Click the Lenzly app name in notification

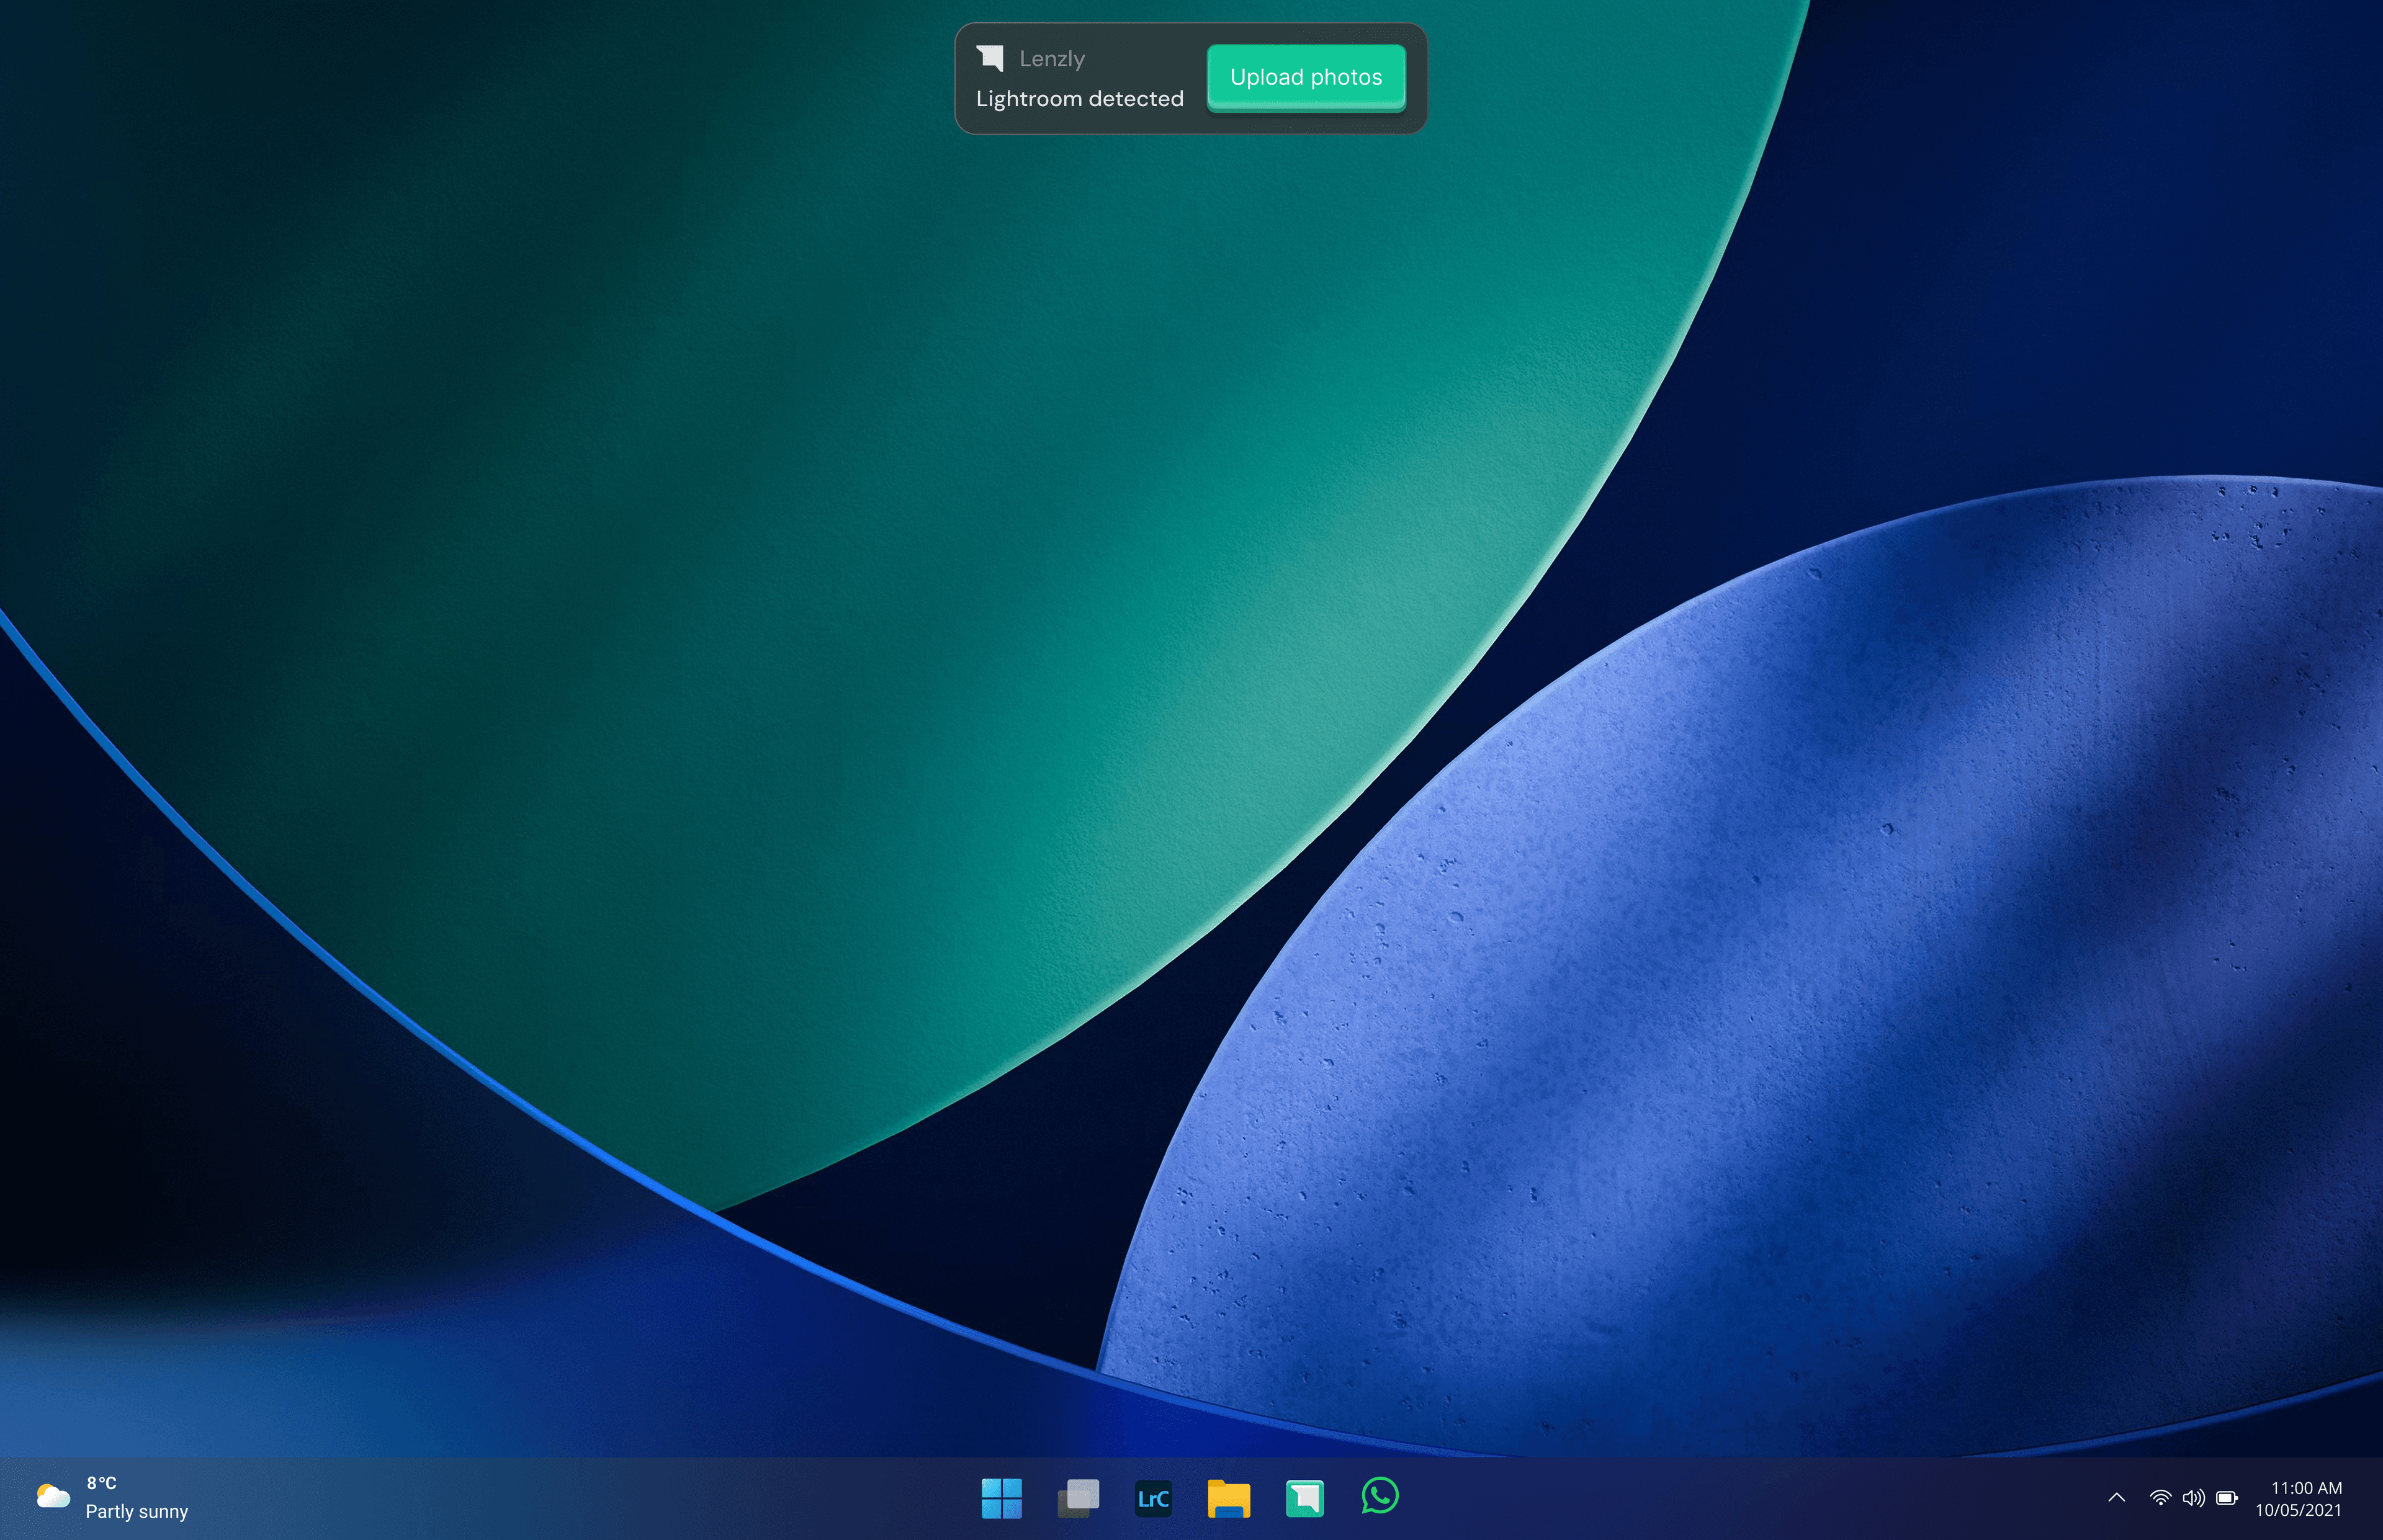pyautogui.click(x=1051, y=59)
